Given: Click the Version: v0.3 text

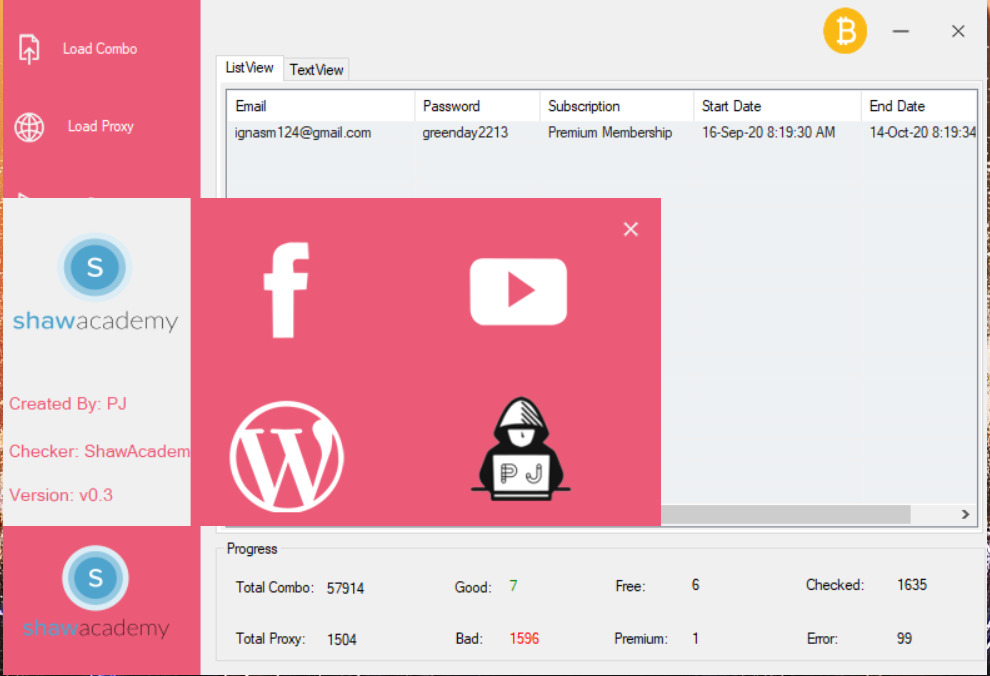Looking at the screenshot, I should point(61,495).
